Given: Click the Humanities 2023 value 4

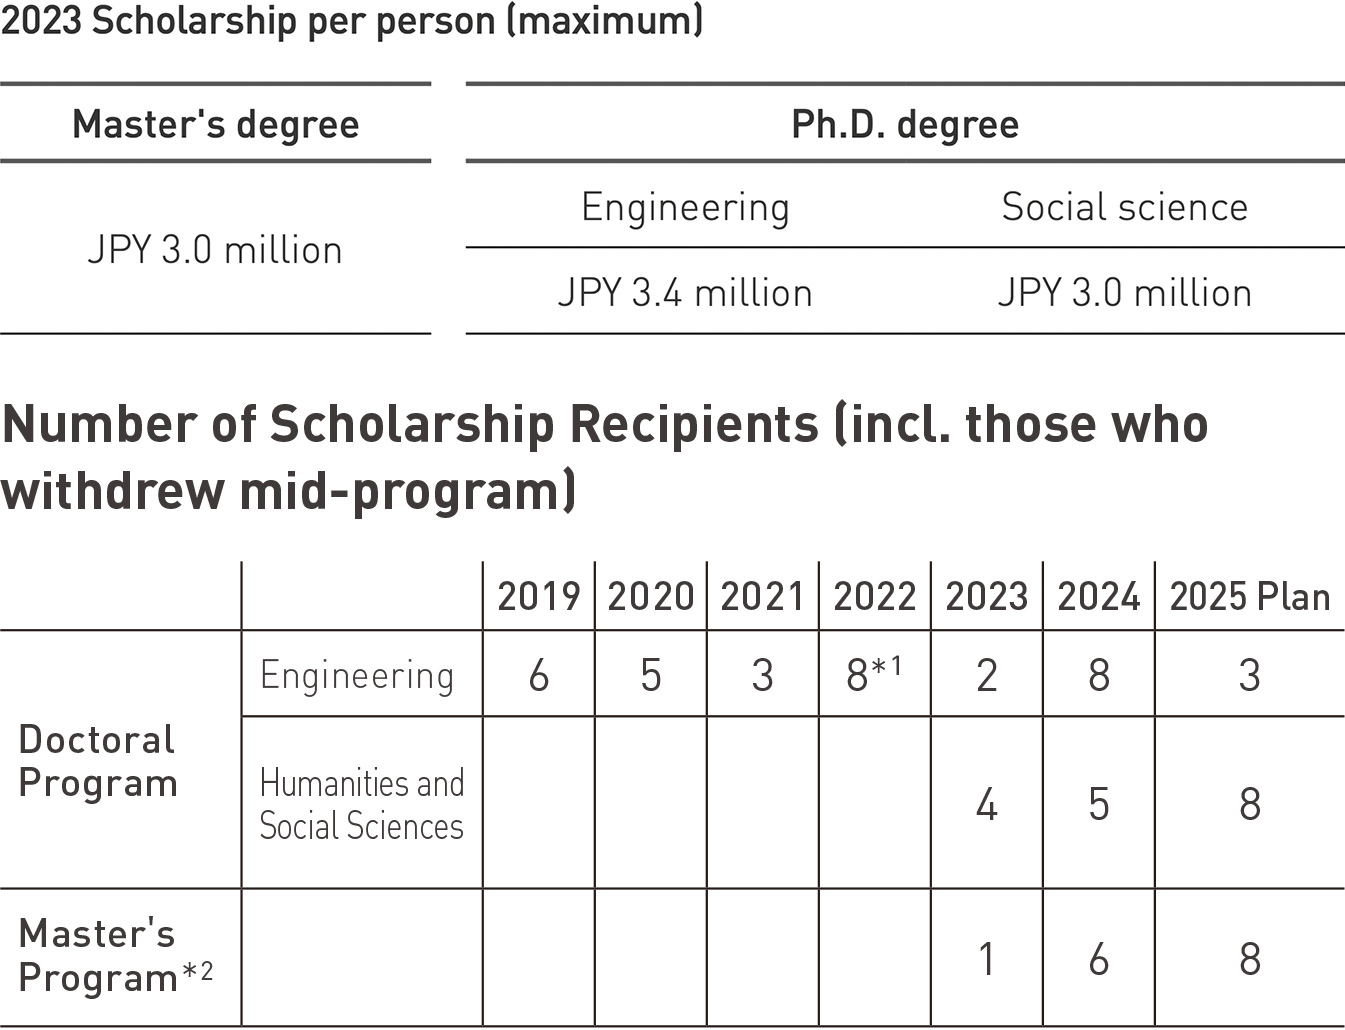Looking at the screenshot, I should point(987,804).
